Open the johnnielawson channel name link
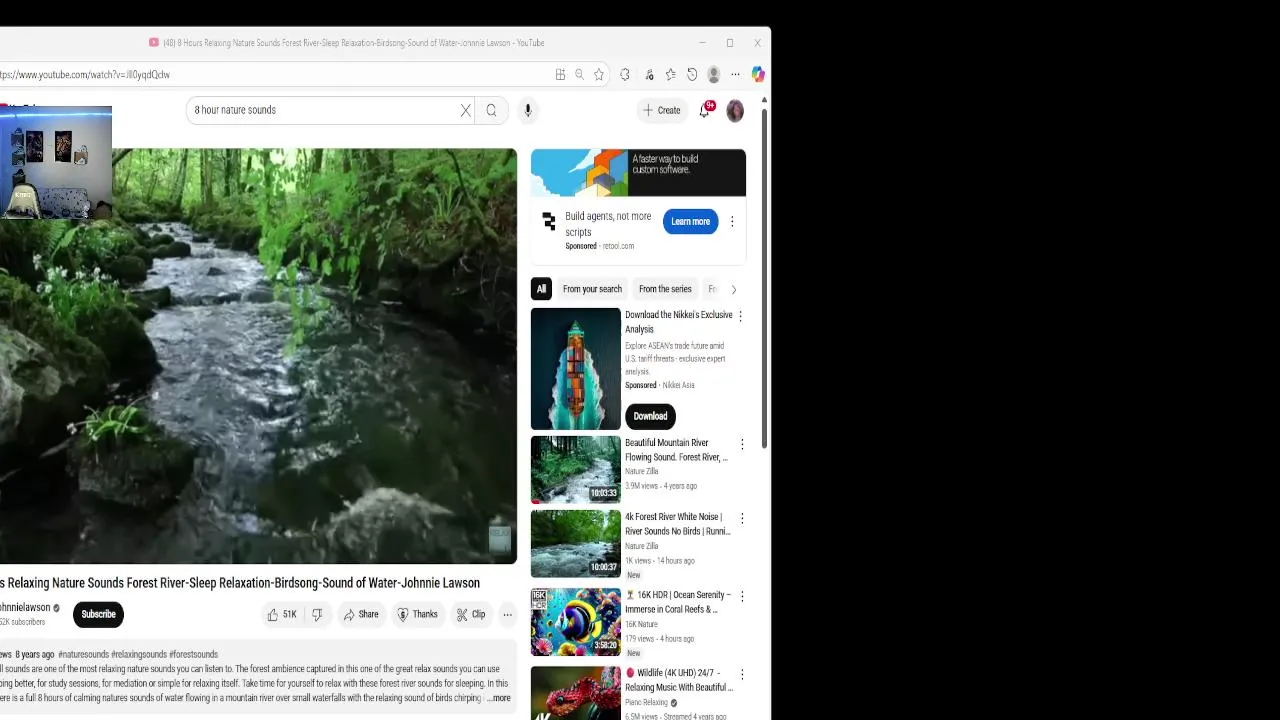 (x=24, y=608)
